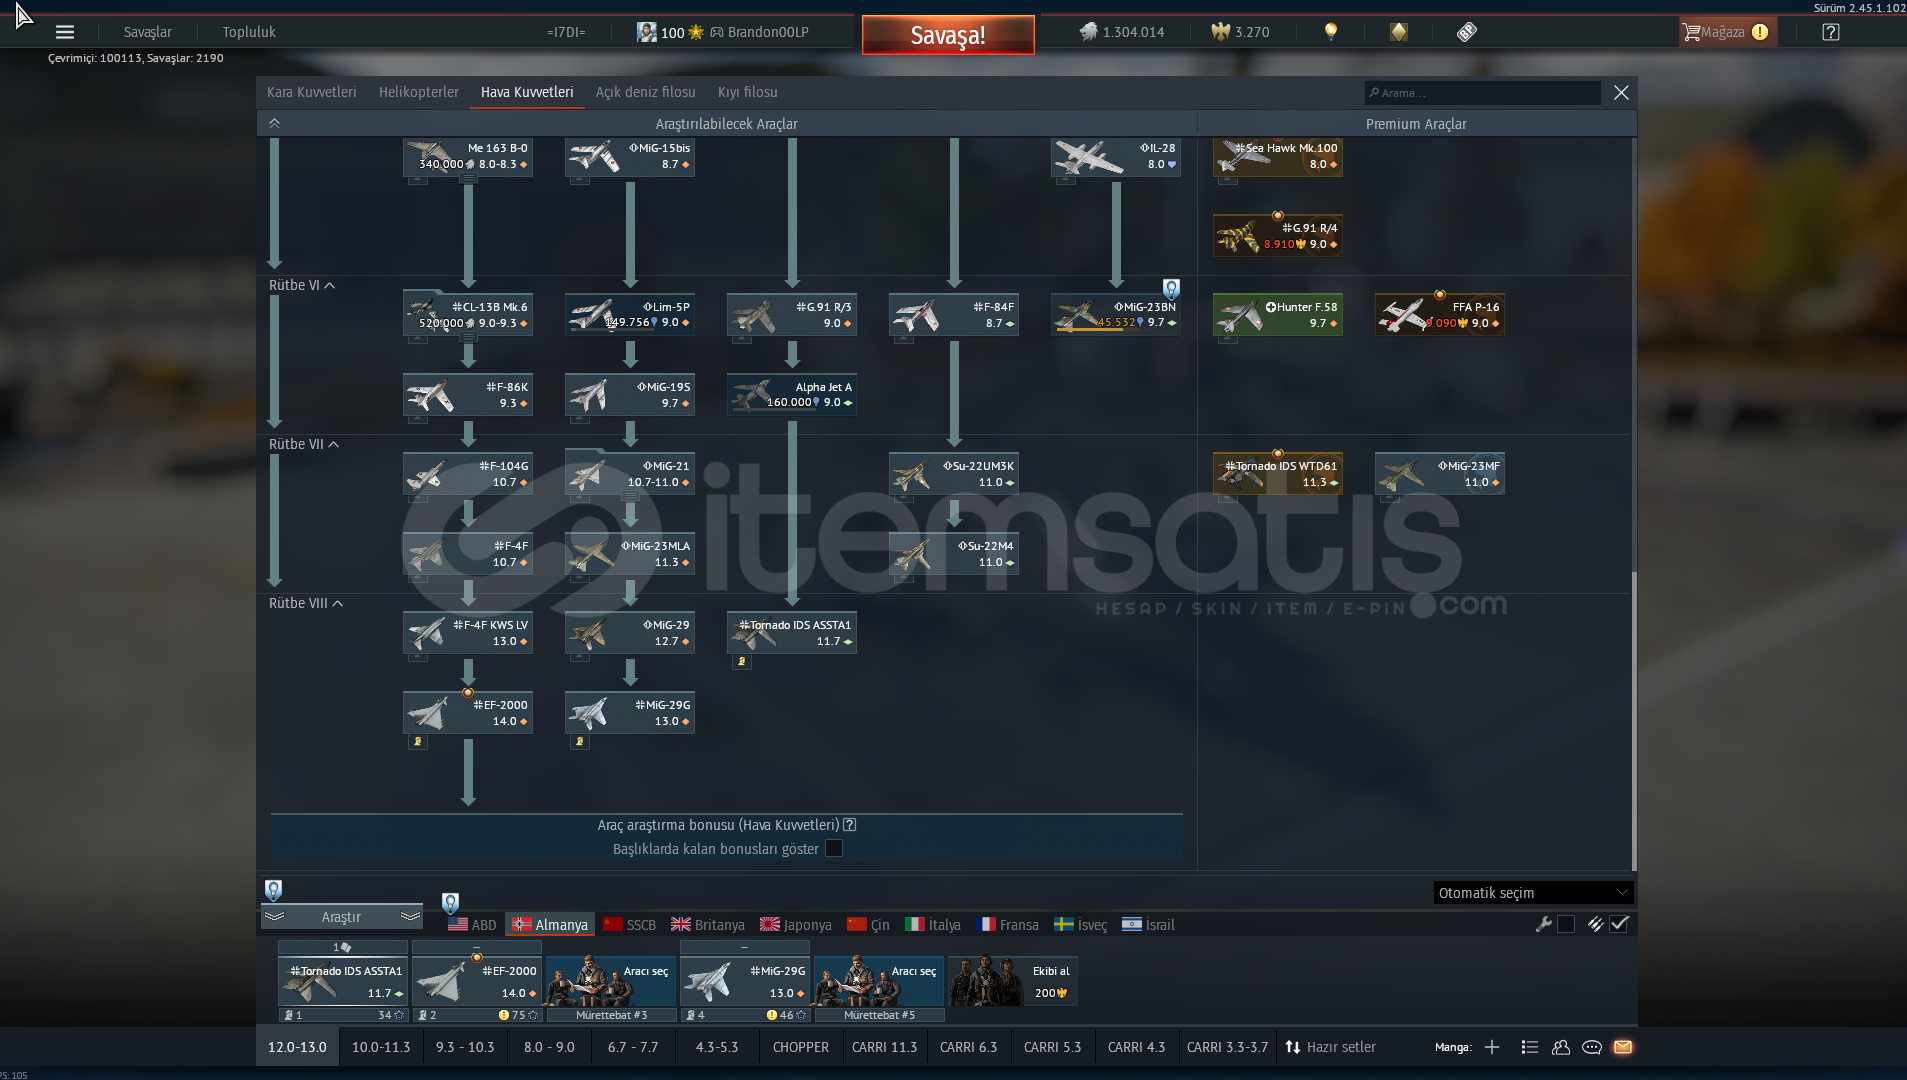This screenshot has height=1080, width=1907.
Task: Open the chat bubble icon
Action: click(x=1591, y=1047)
